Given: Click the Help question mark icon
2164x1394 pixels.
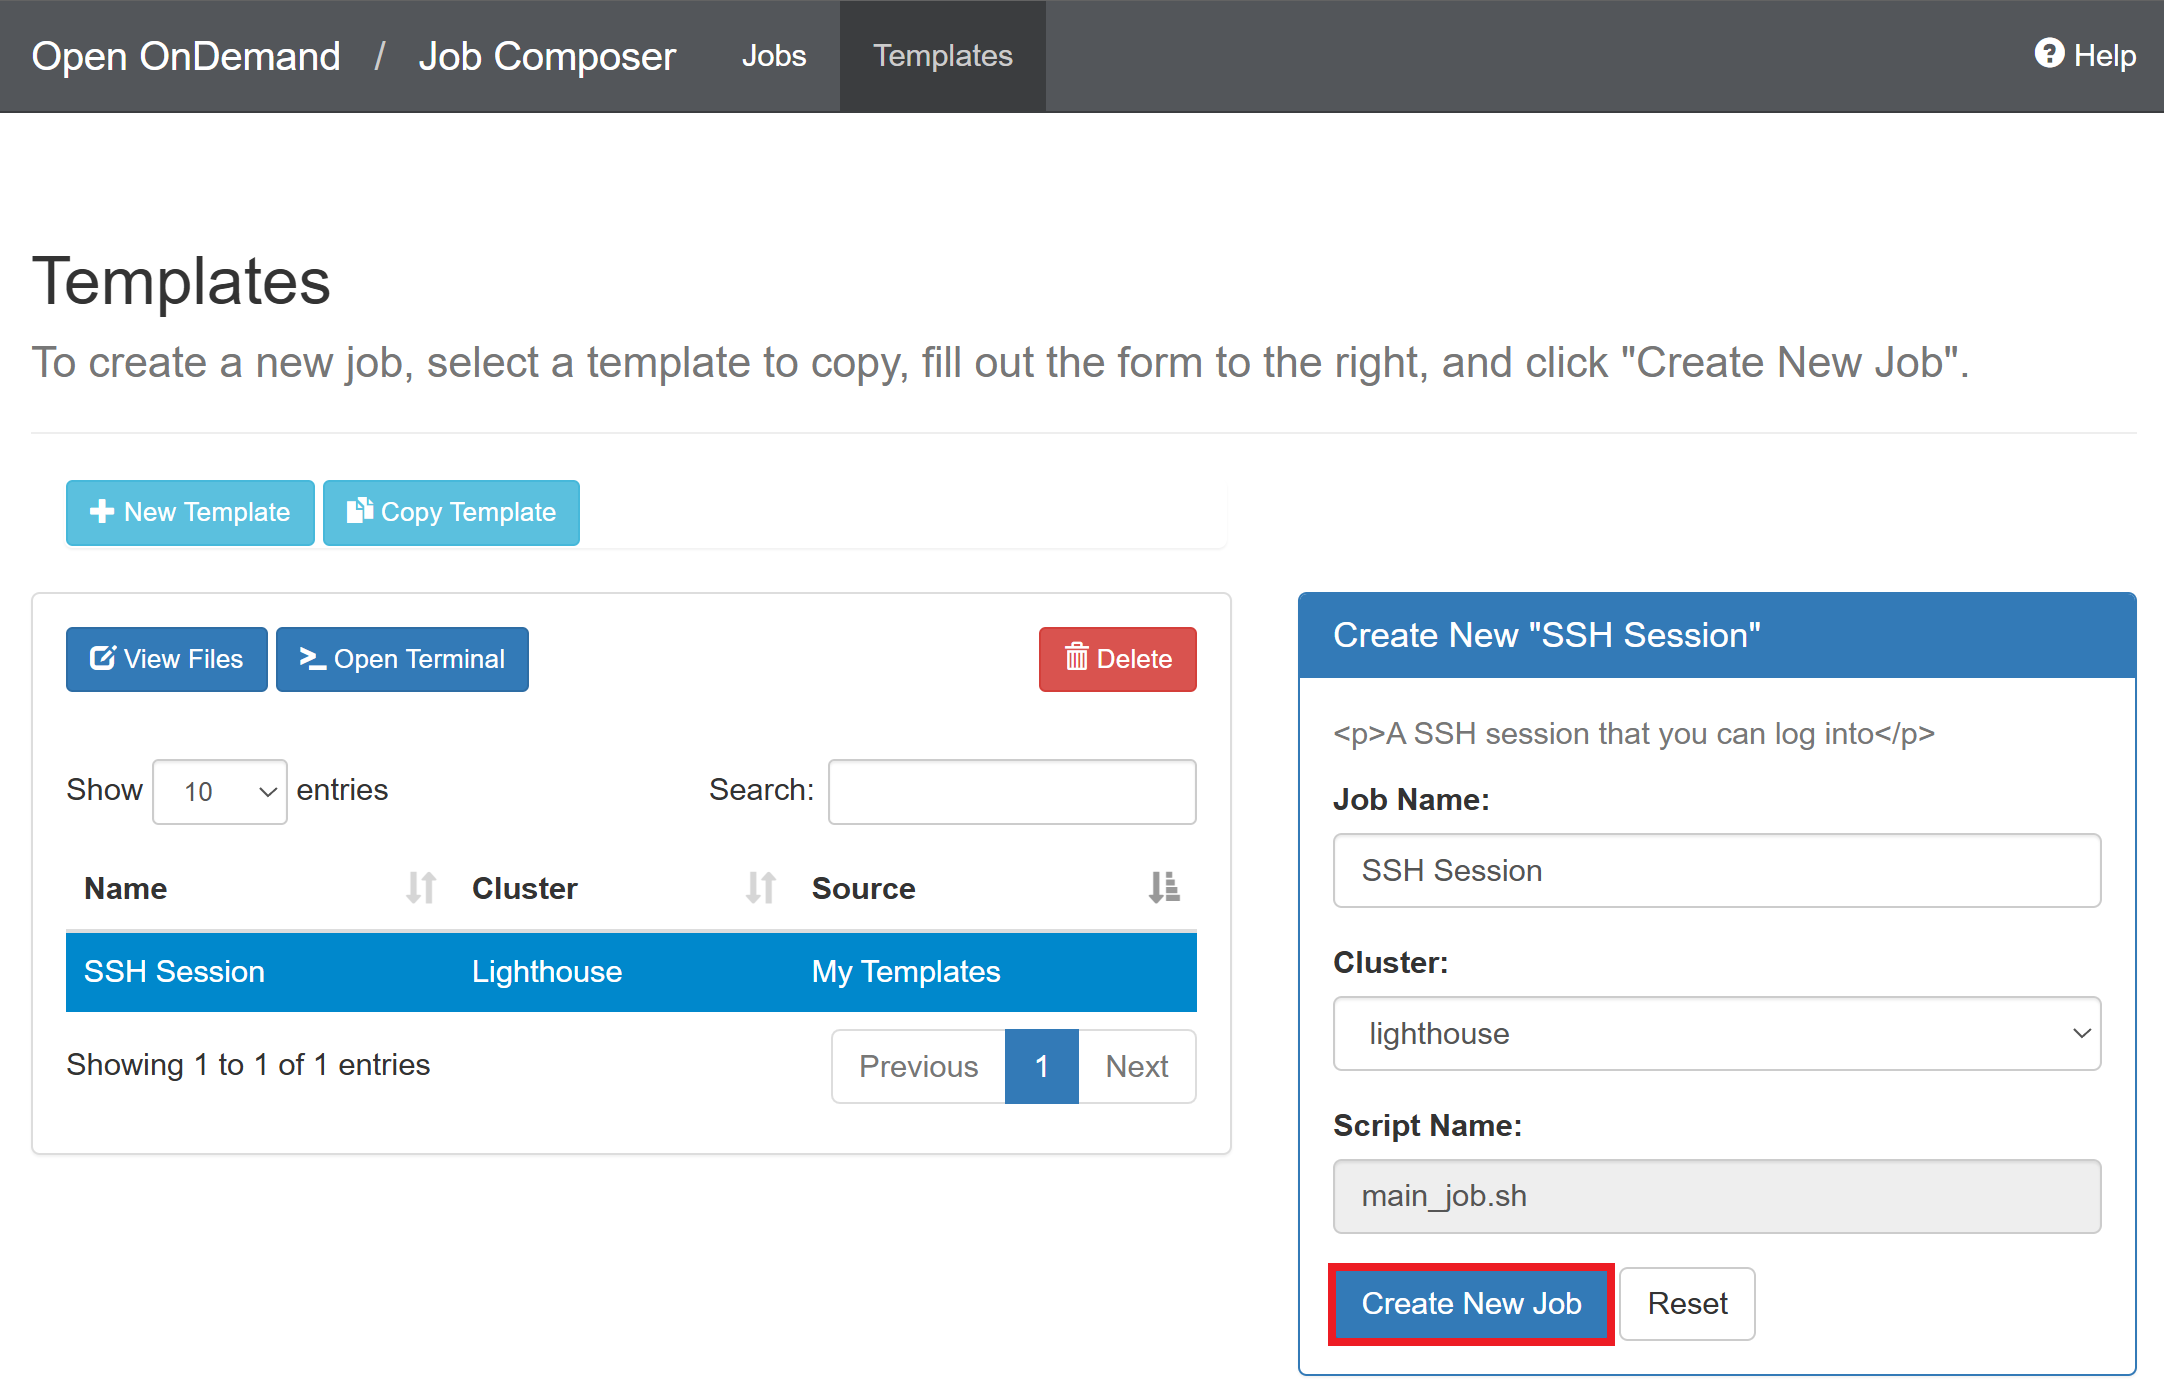Looking at the screenshot, I should coord(2049,54).
